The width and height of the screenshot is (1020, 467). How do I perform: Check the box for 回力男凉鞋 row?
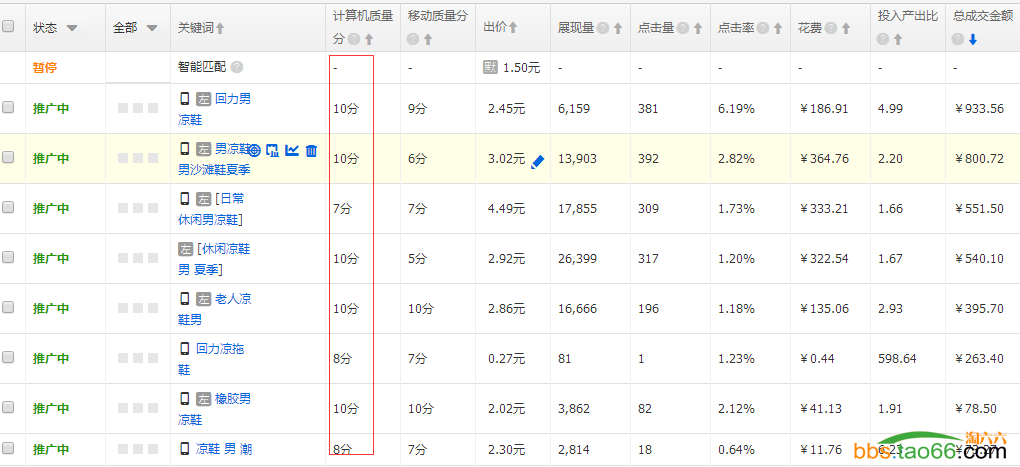(x=8, y=108)
